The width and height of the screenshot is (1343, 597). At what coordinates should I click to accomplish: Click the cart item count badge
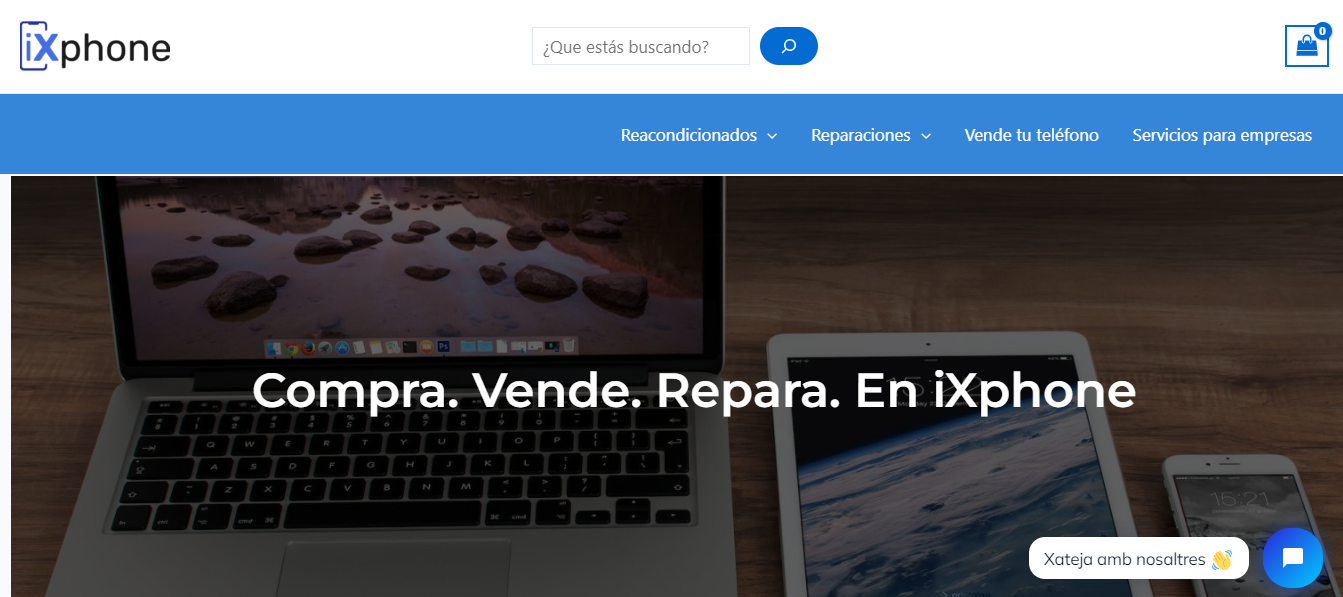[x=1323, y=31]
